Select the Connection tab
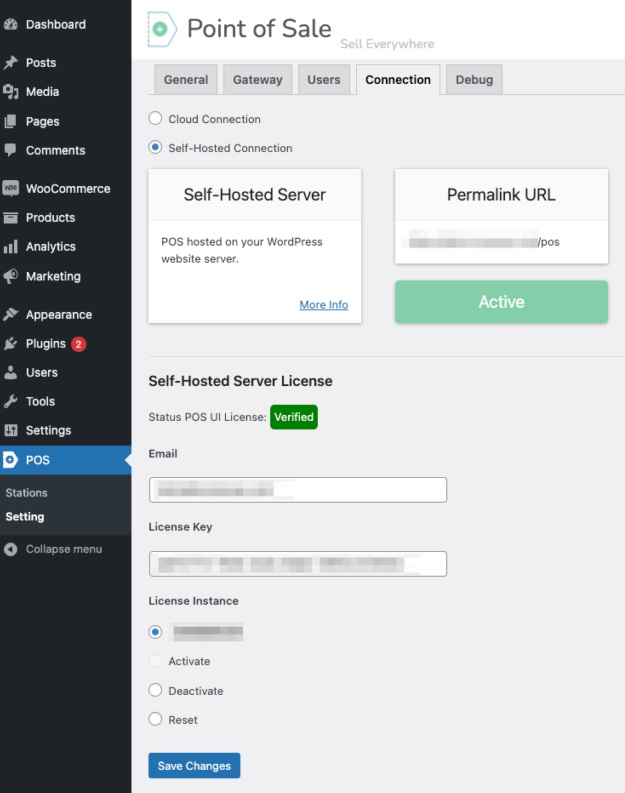 point(398,79)
